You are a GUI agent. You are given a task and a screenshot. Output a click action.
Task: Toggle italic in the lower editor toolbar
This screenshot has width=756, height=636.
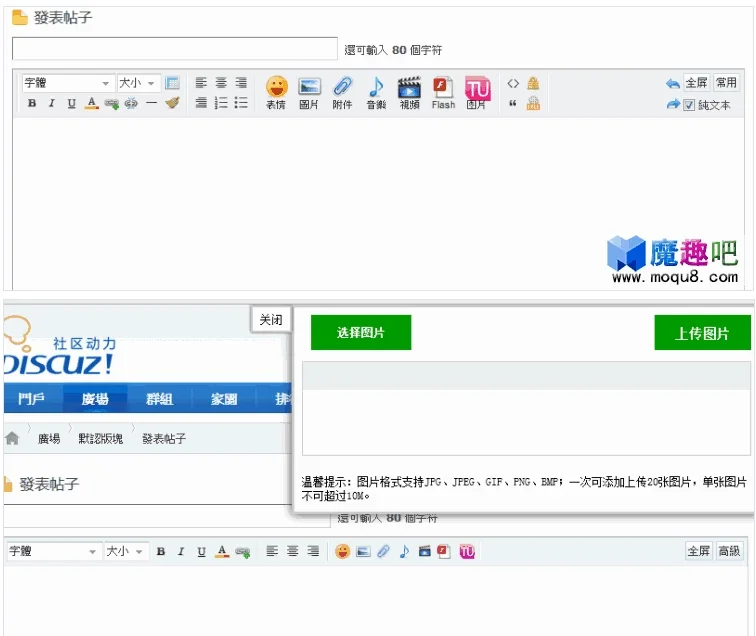181,551
